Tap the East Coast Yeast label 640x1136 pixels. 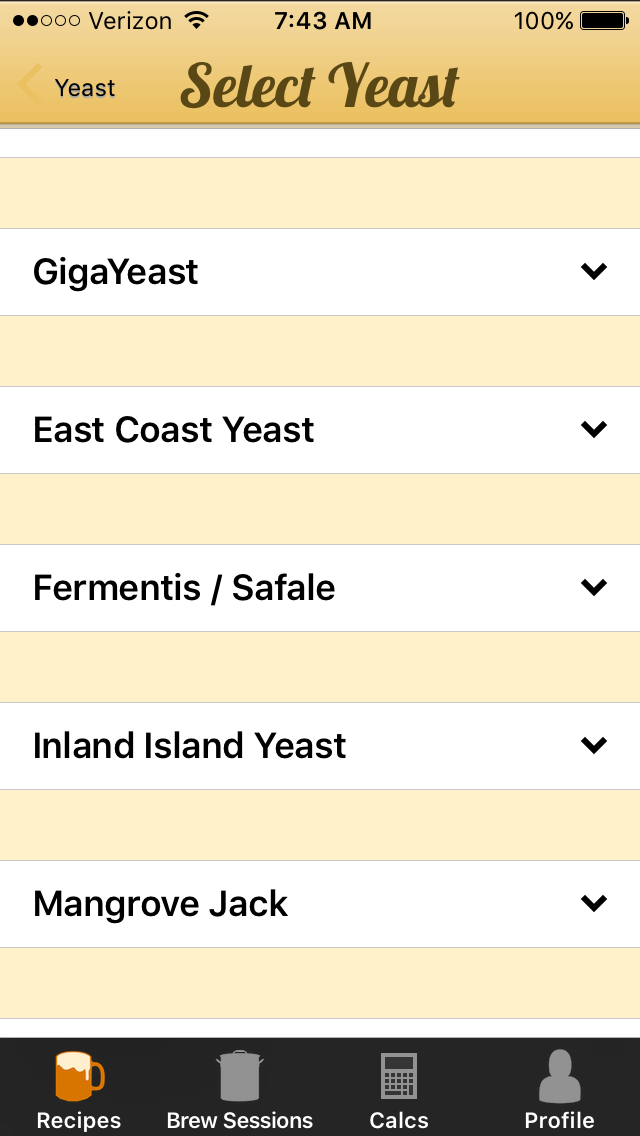tap(174, 430)
